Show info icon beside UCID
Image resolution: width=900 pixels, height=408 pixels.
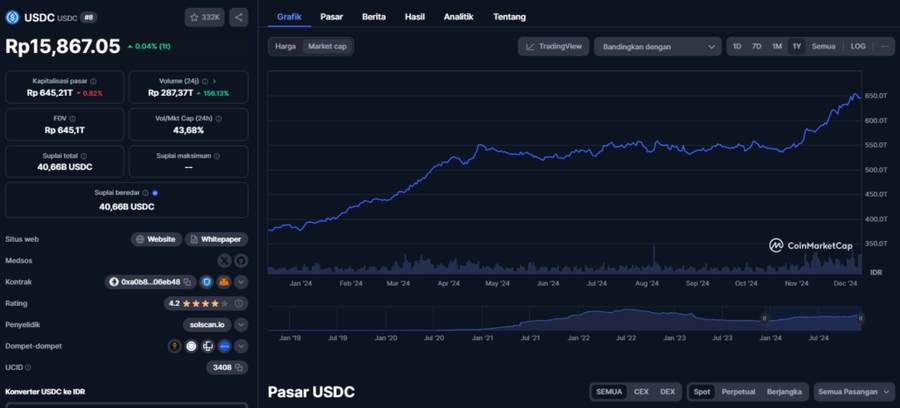click(28, 367)
